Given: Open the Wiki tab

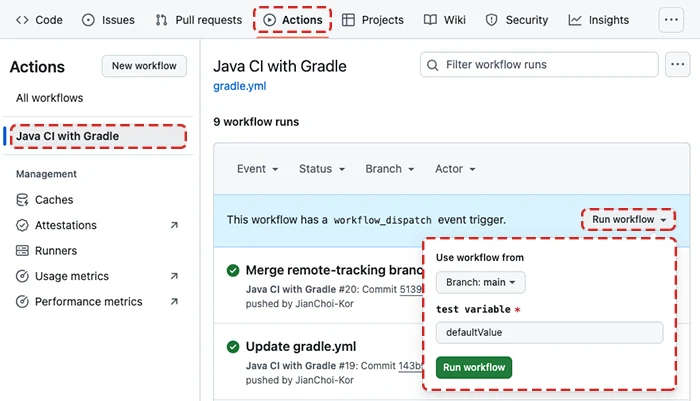Looking at the screenshot, I should coord(445,20).
